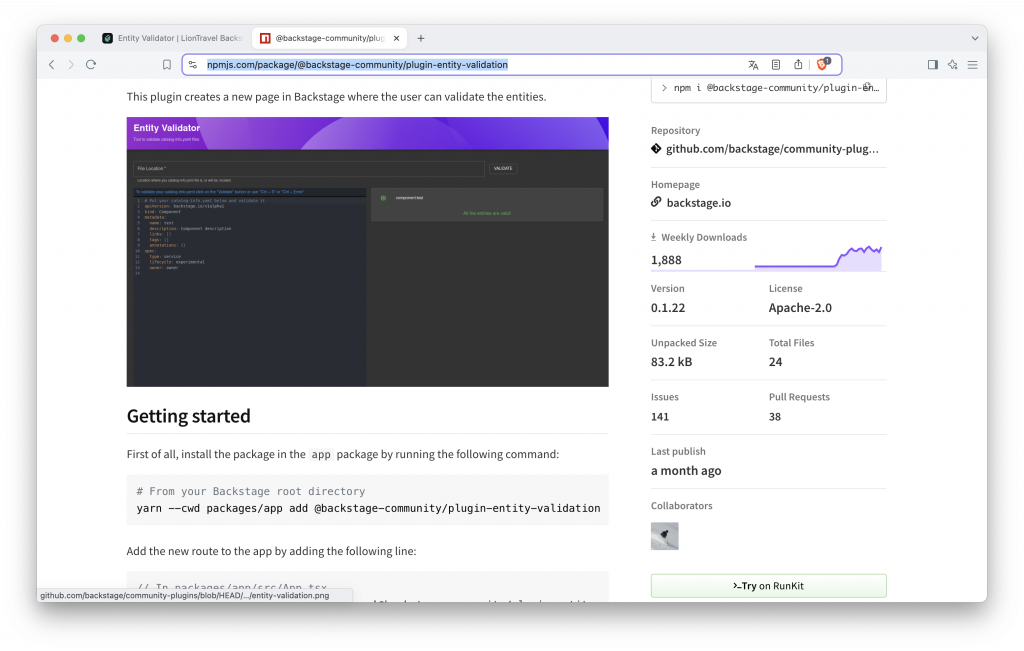1024x651 pixels.
Task: Click the Repository label
Action: point(675,131)
